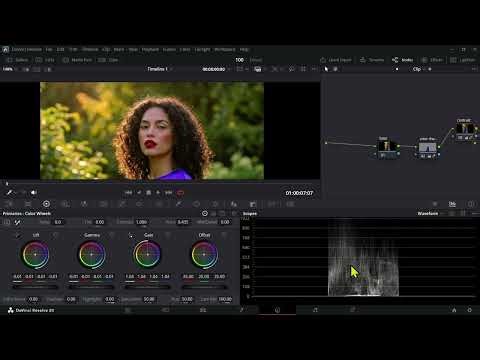Select the viewer color picker eyedropper

coord(10,192)
